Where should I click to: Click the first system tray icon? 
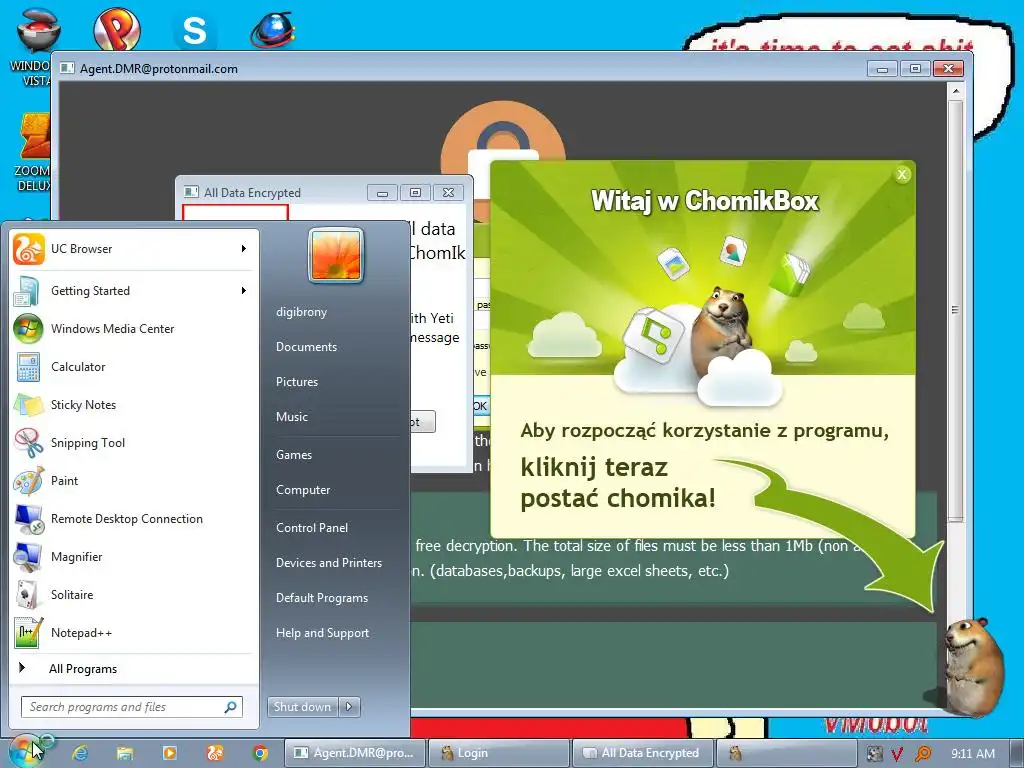pos(874,754)
